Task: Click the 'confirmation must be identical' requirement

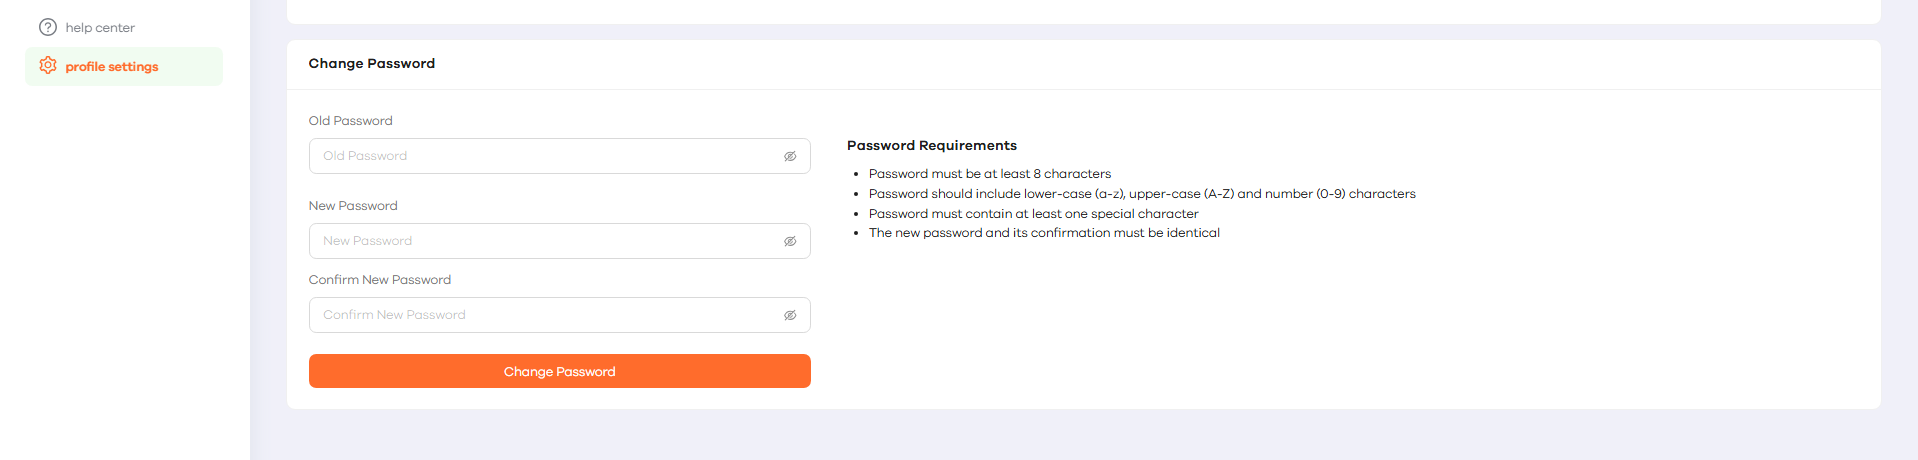Action: pyautogui.click(x=1044, y=233)
